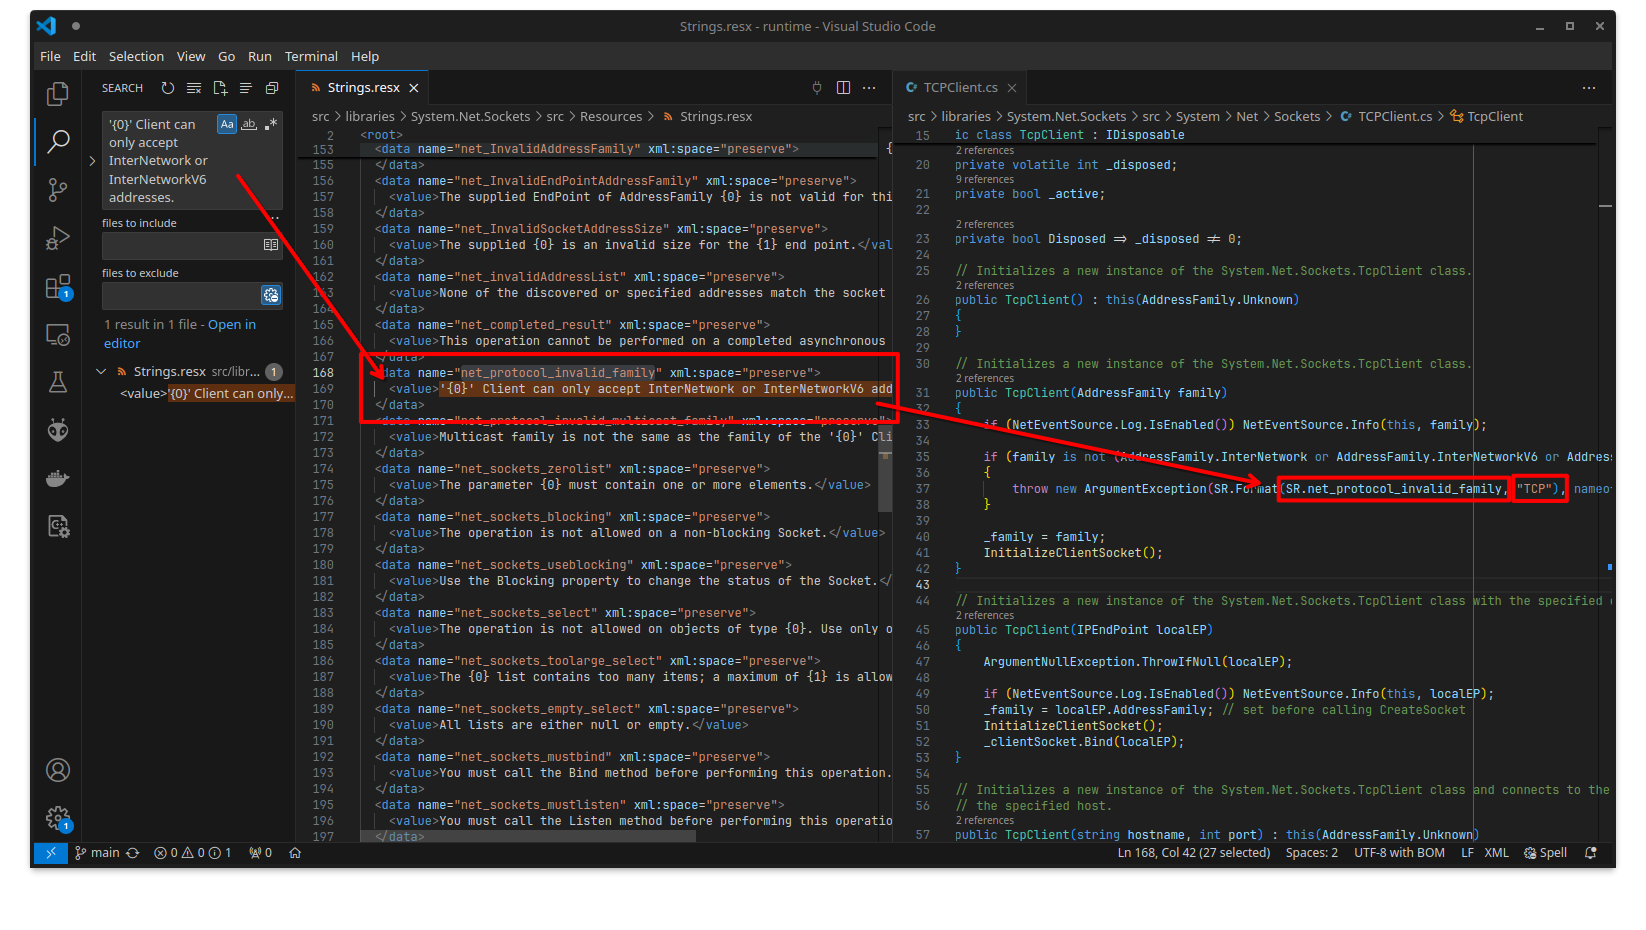Open the 'libraries' breadcrumb in Strings.resx path

[370, 117]
